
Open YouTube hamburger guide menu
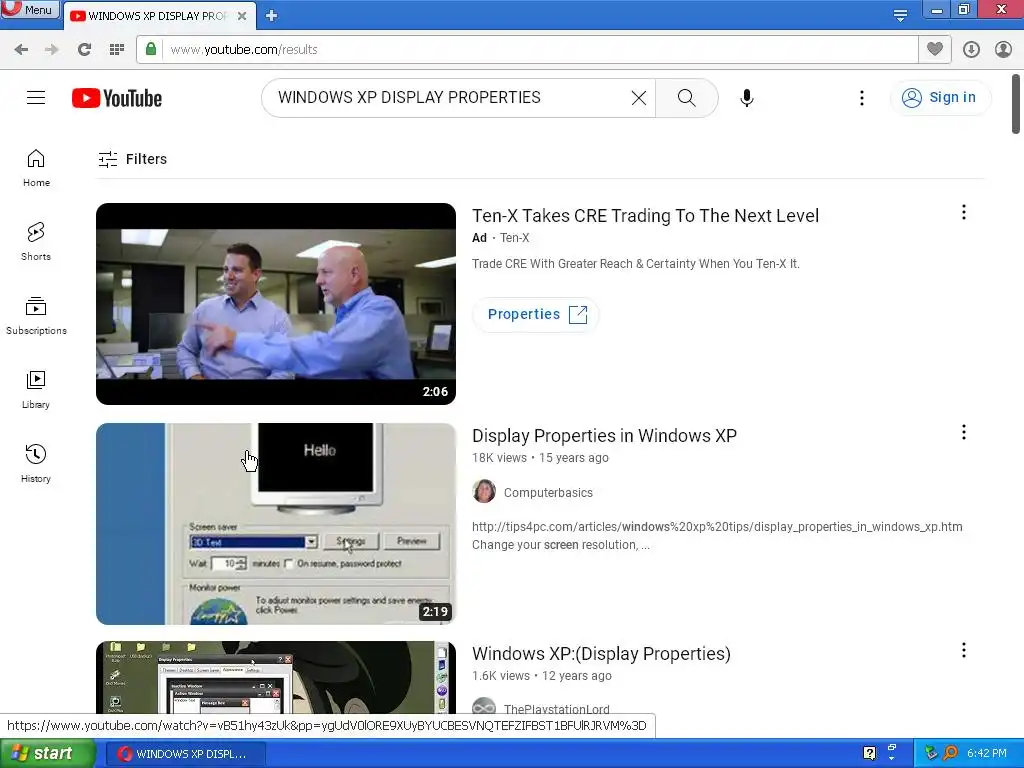36,98
